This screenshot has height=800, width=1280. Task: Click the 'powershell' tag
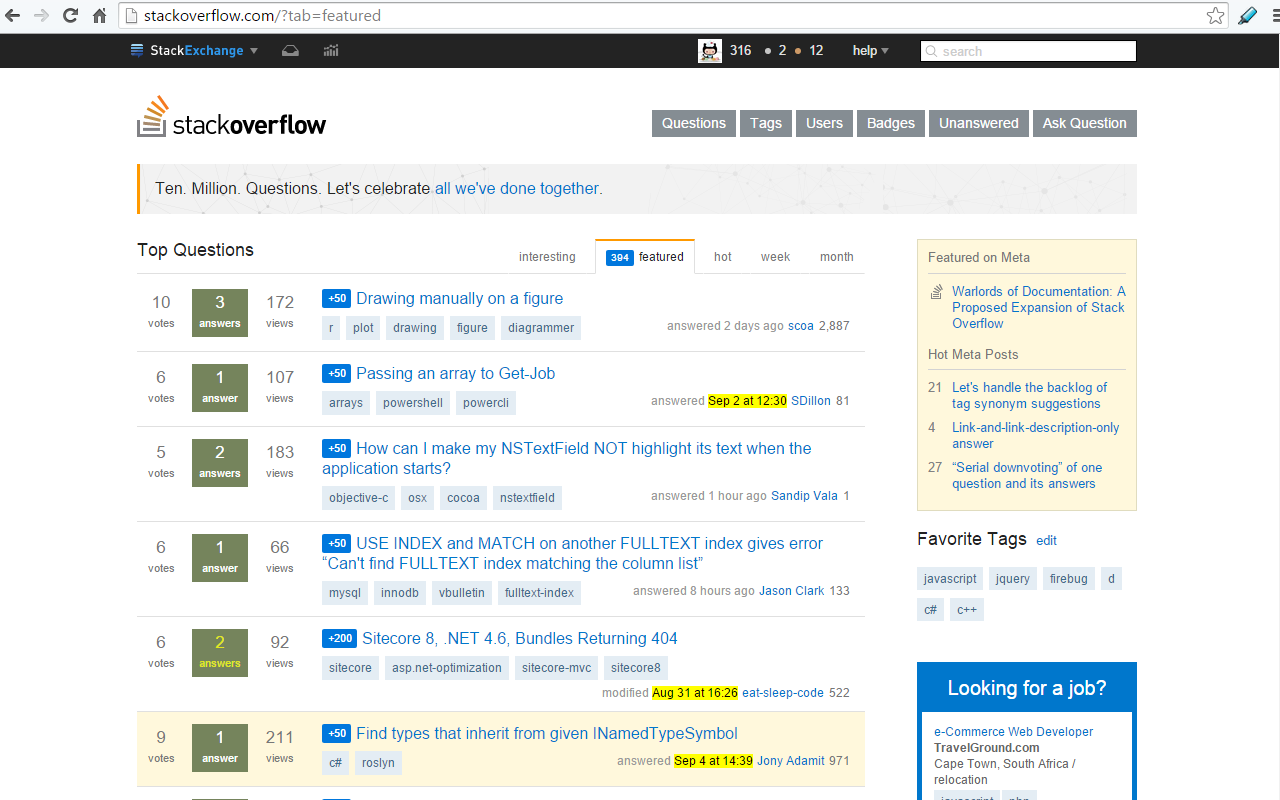point(413,403)
